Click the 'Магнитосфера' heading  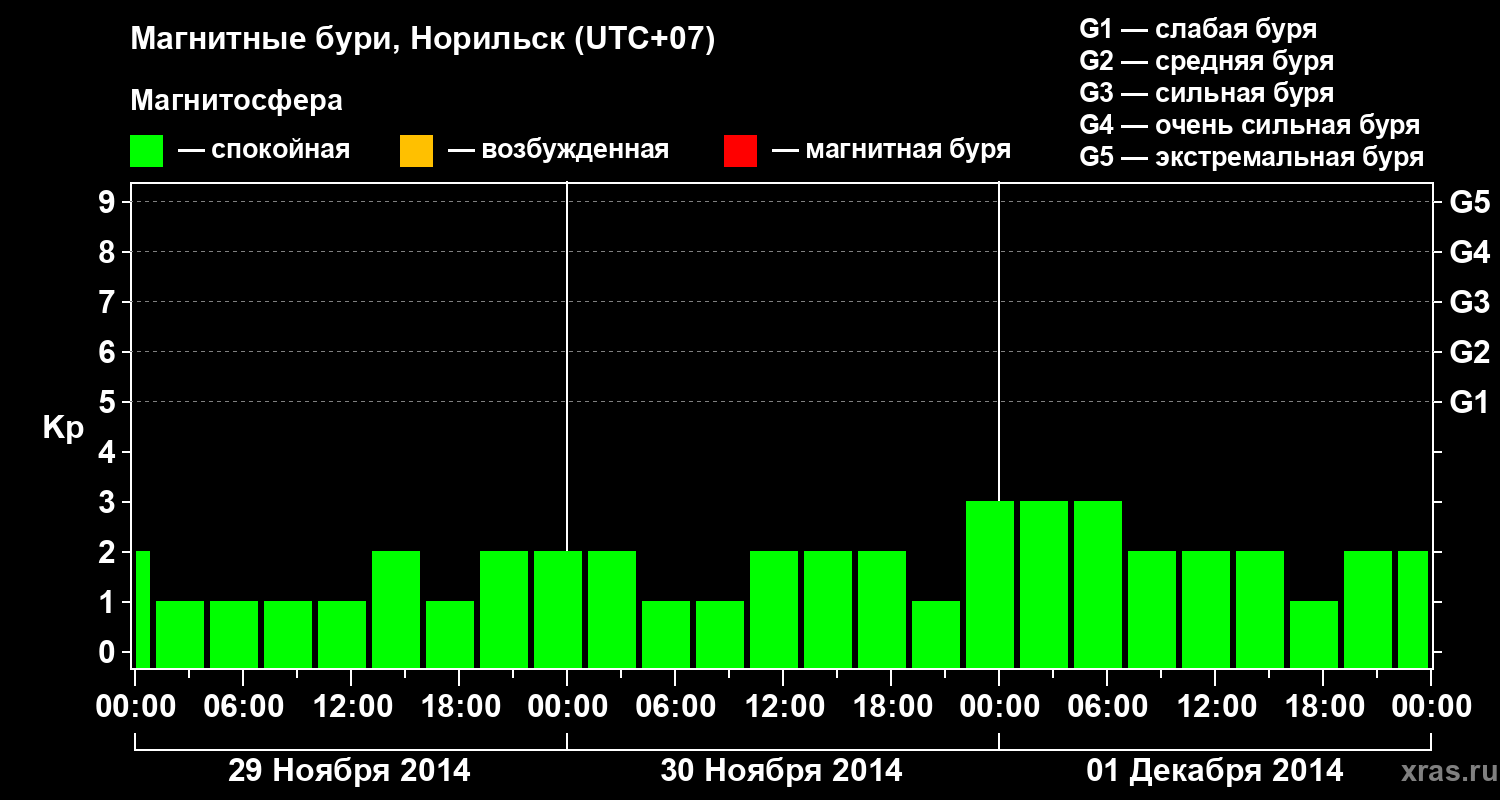pyautogui.click(x=236, y=102)
